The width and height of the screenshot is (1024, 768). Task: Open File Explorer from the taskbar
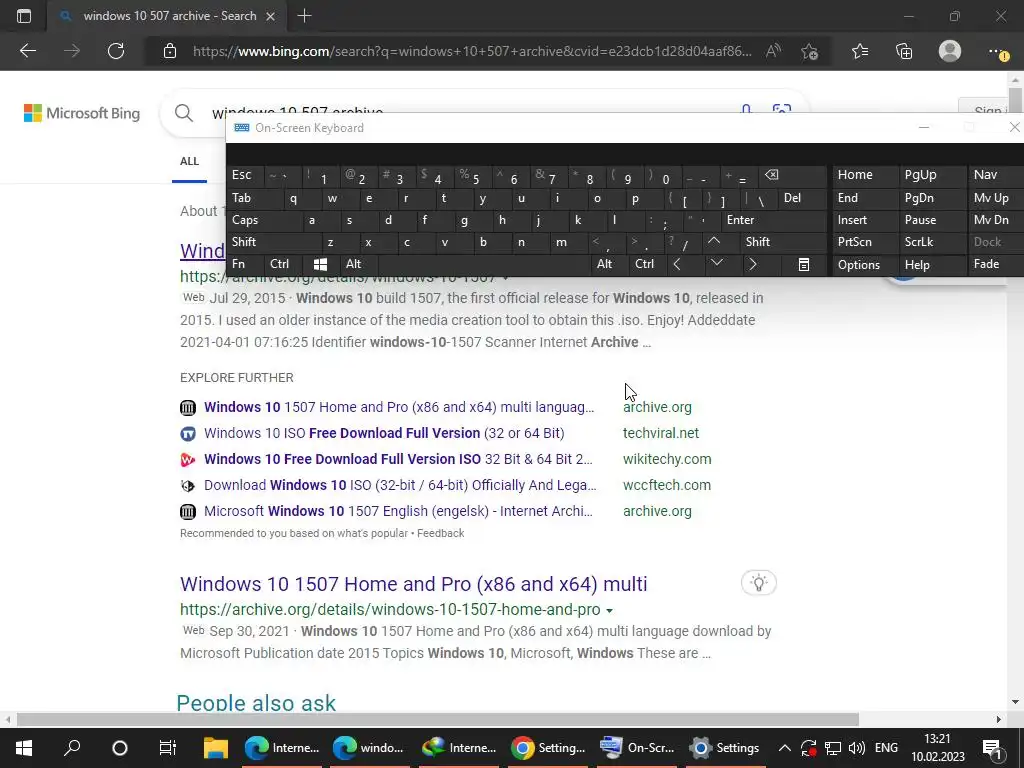pos(216,748)
